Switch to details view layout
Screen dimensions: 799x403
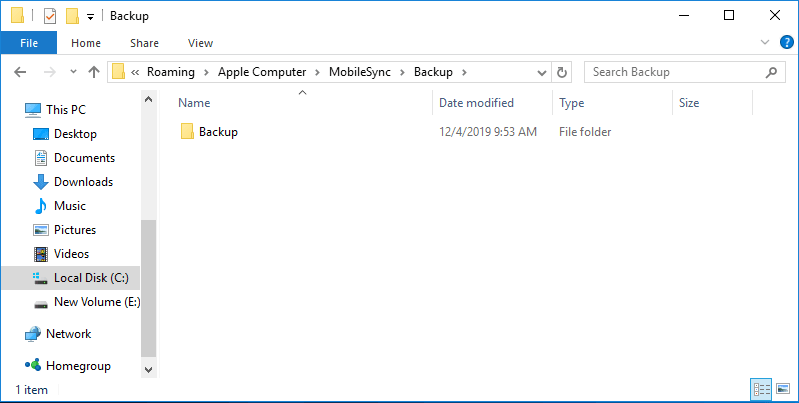pyautogui.click(x=760, y=388)
